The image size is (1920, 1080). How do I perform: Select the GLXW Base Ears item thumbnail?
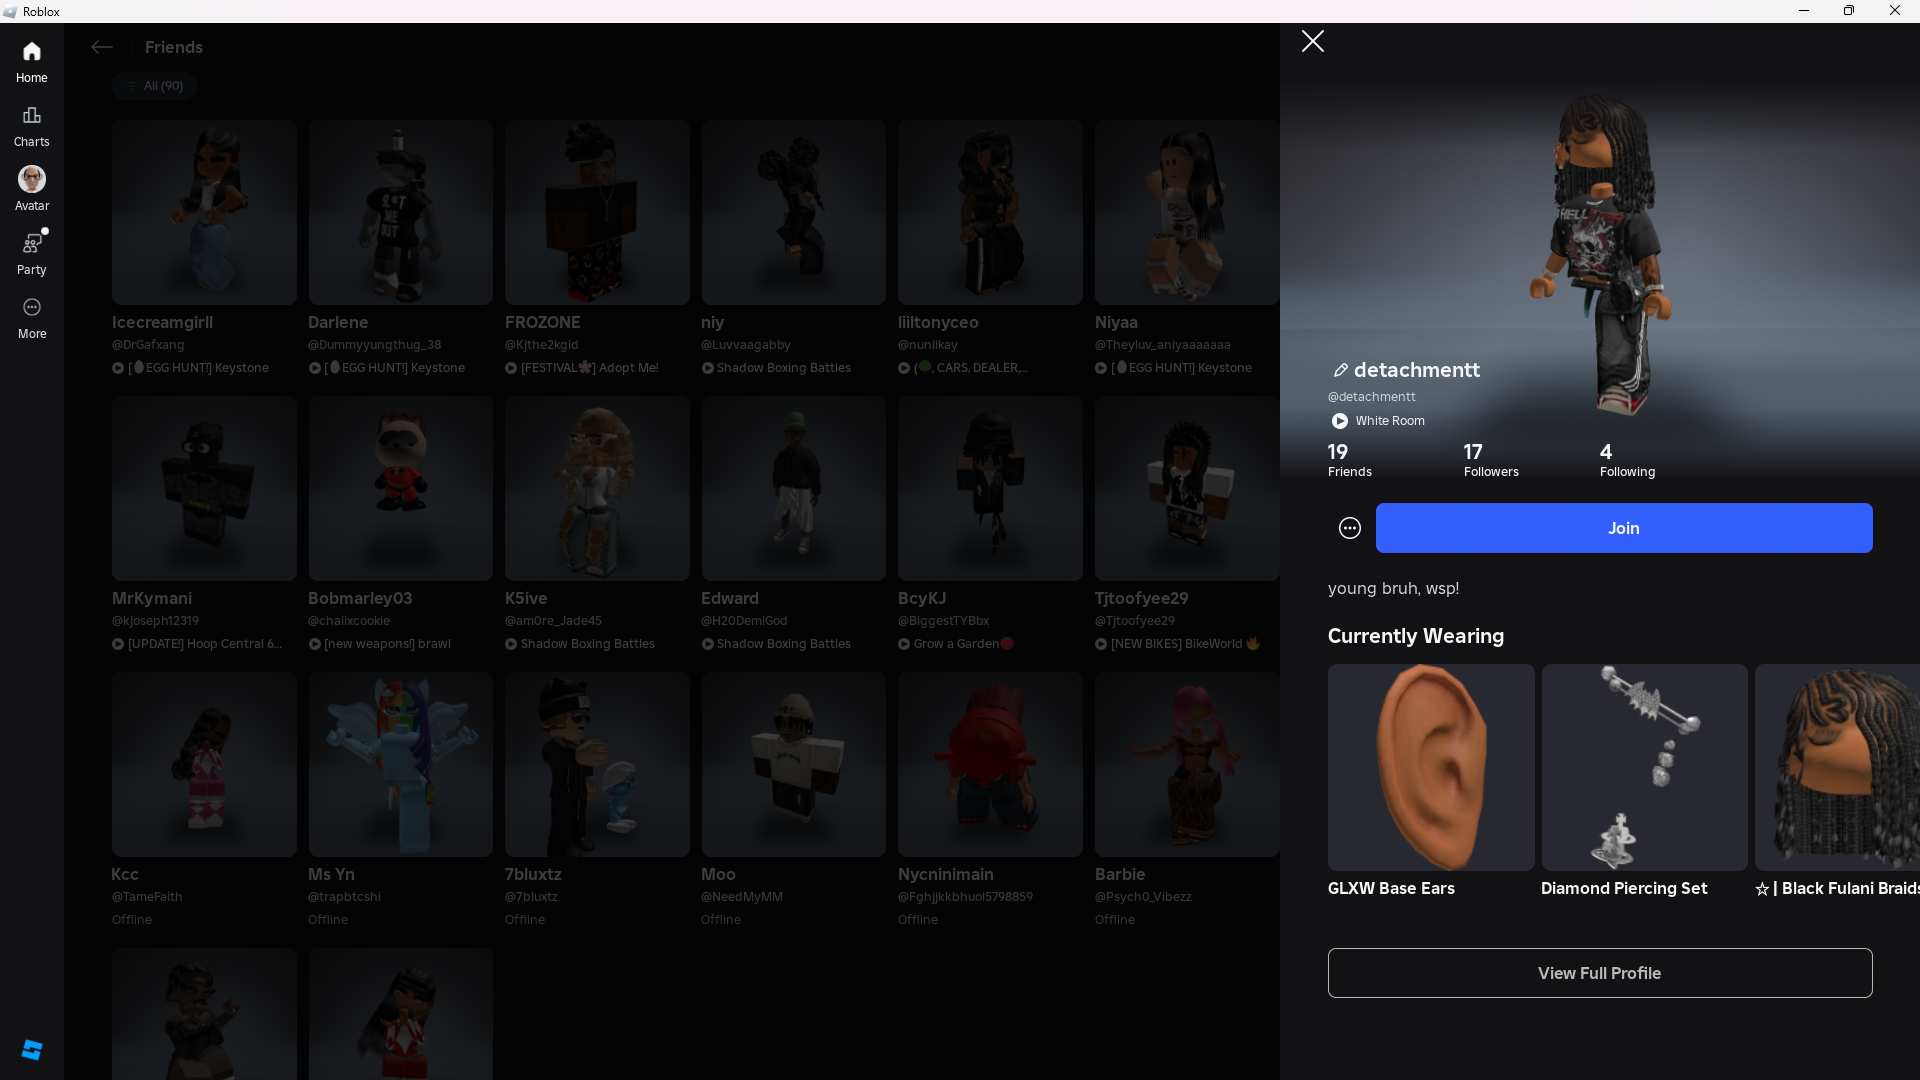[x=1430, y=767]
